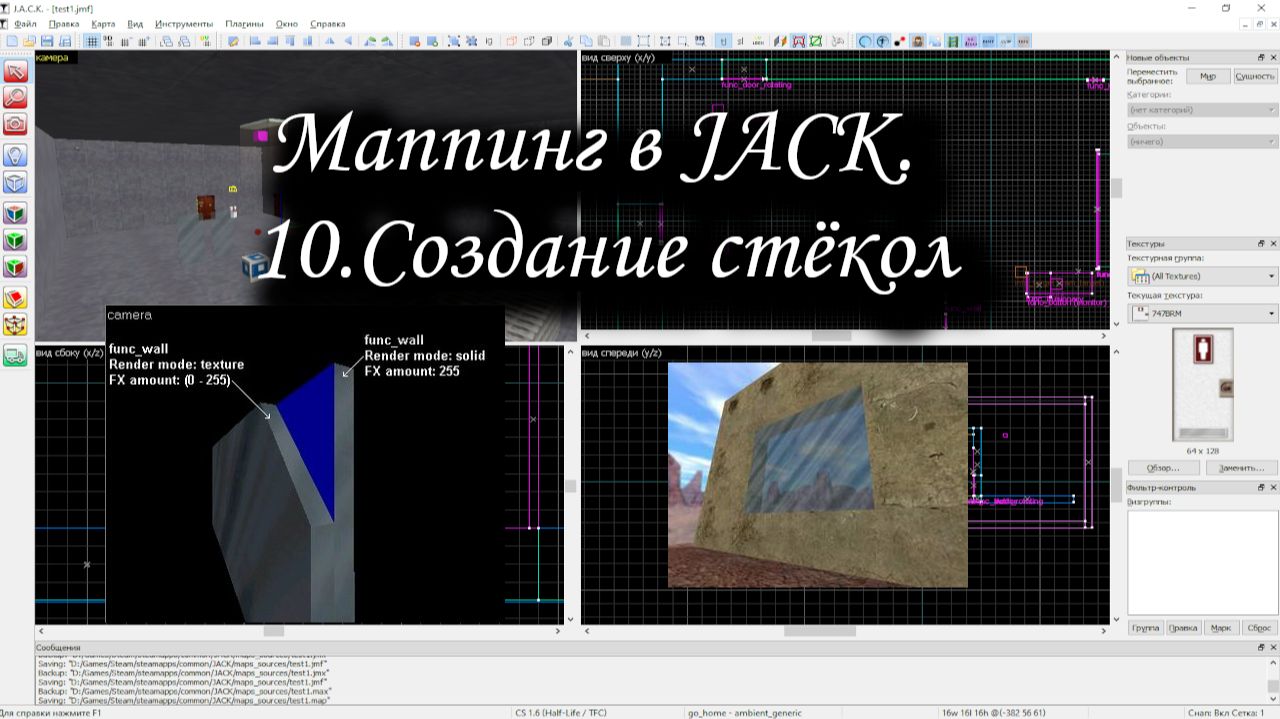Screen dimensions: 1280x719
Task: Select the Toggle texture application tool
Action: [x=15, y=213]
